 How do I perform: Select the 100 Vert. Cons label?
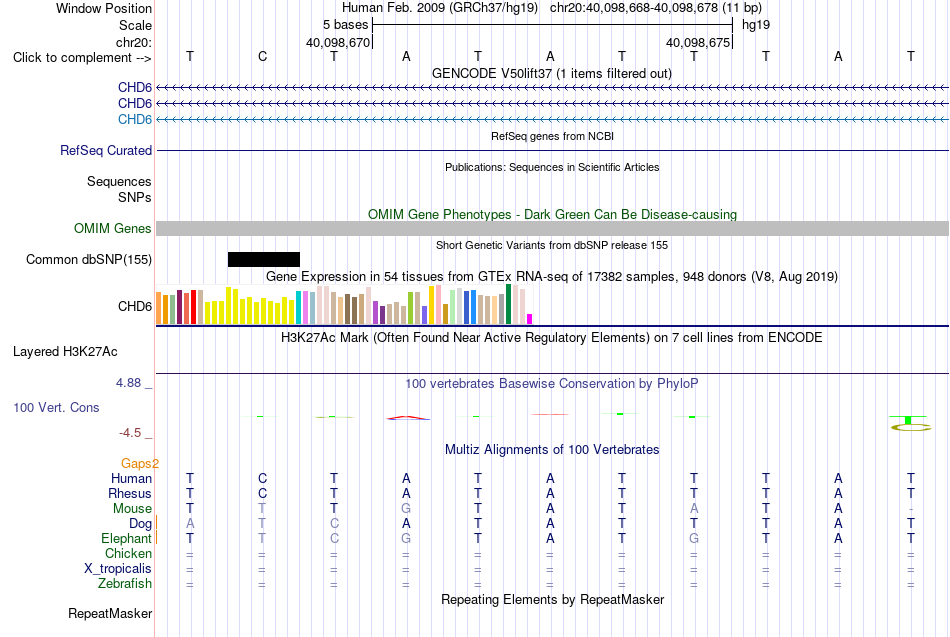56,407
